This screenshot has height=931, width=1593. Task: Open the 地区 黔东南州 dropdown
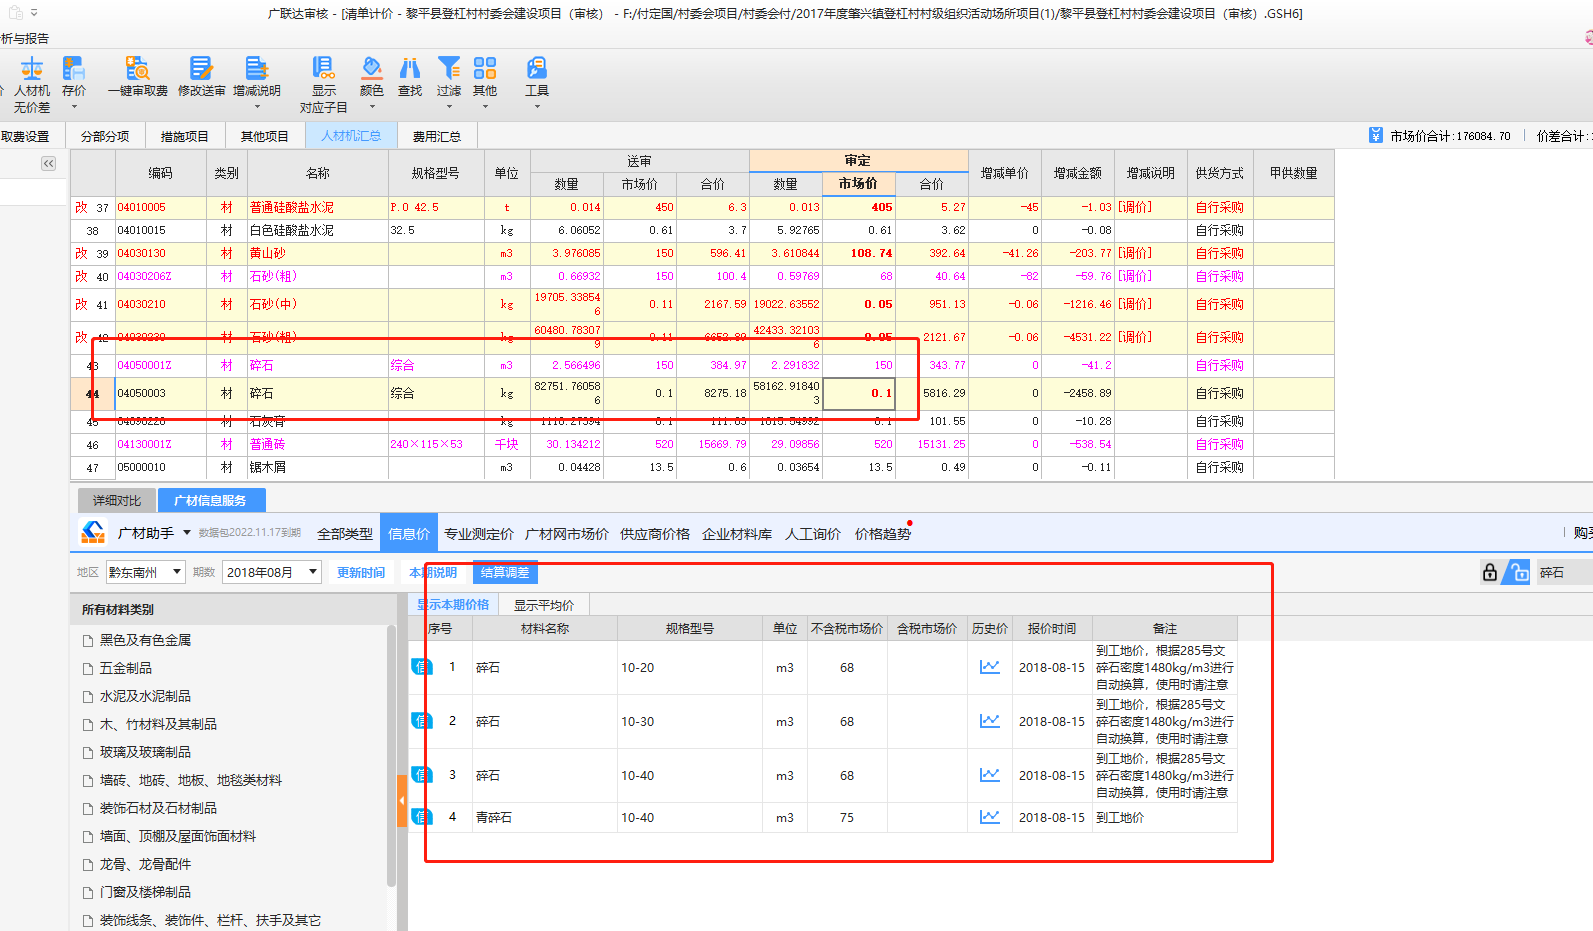pos(146,572)
